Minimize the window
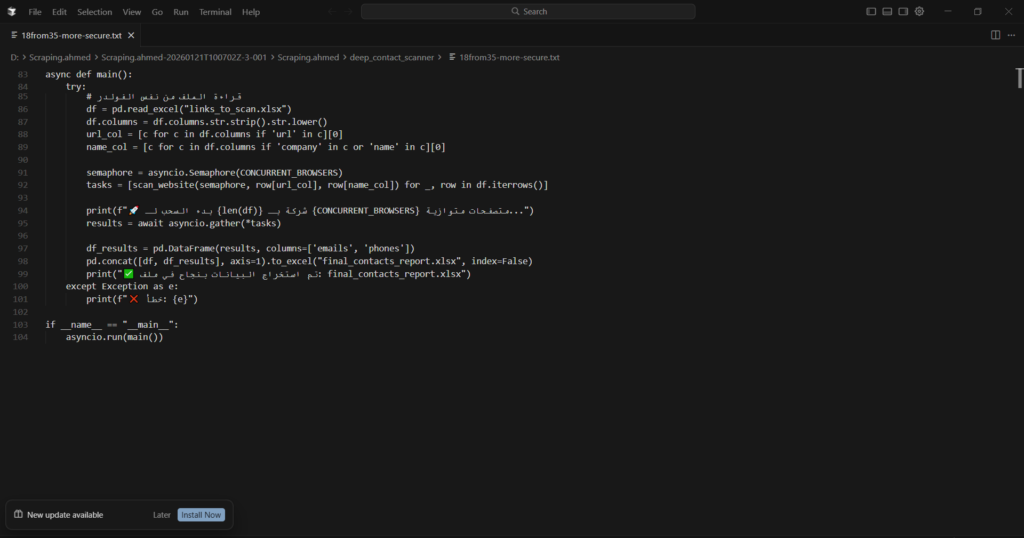This screenshot has width=1024, height=538. click(x=948, y=12)
